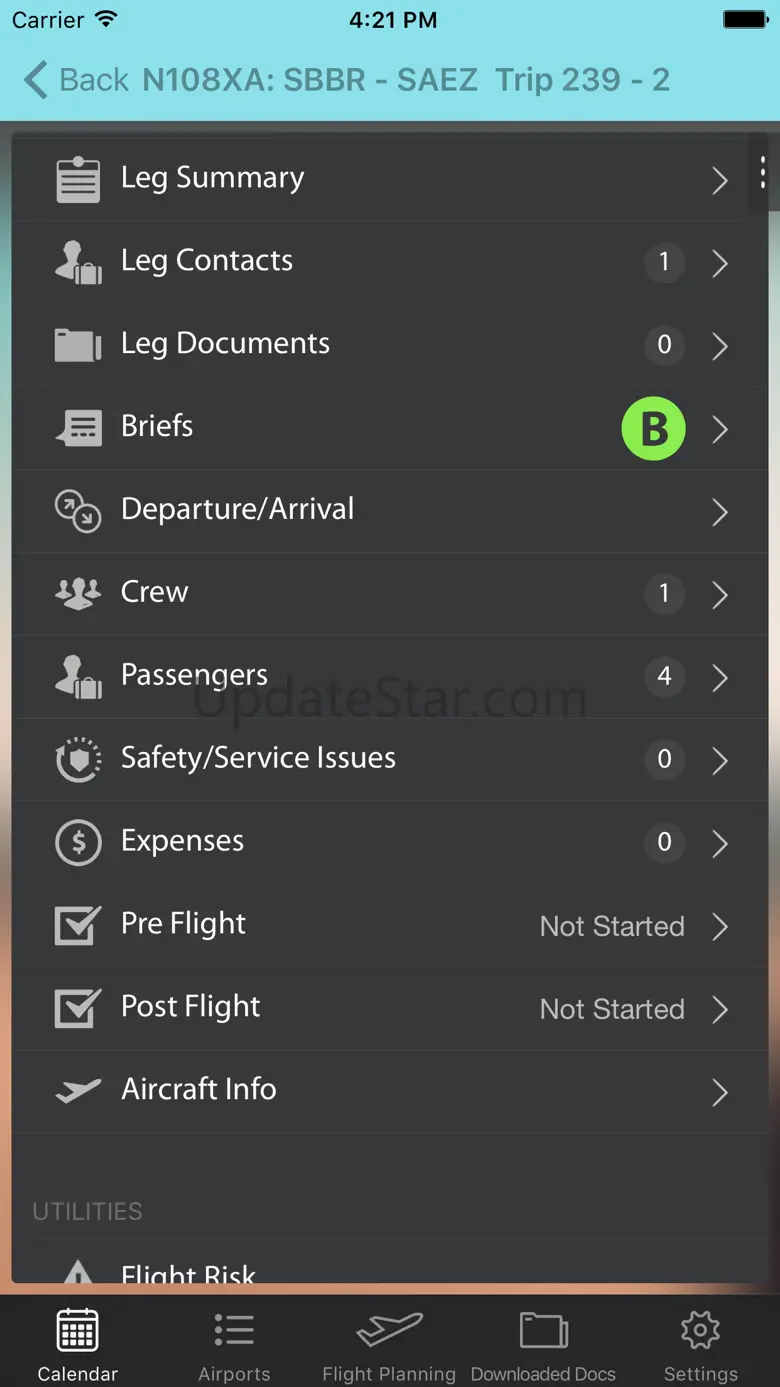
Task: Open the Settings tab
Action: click(x=700, y=1345)
